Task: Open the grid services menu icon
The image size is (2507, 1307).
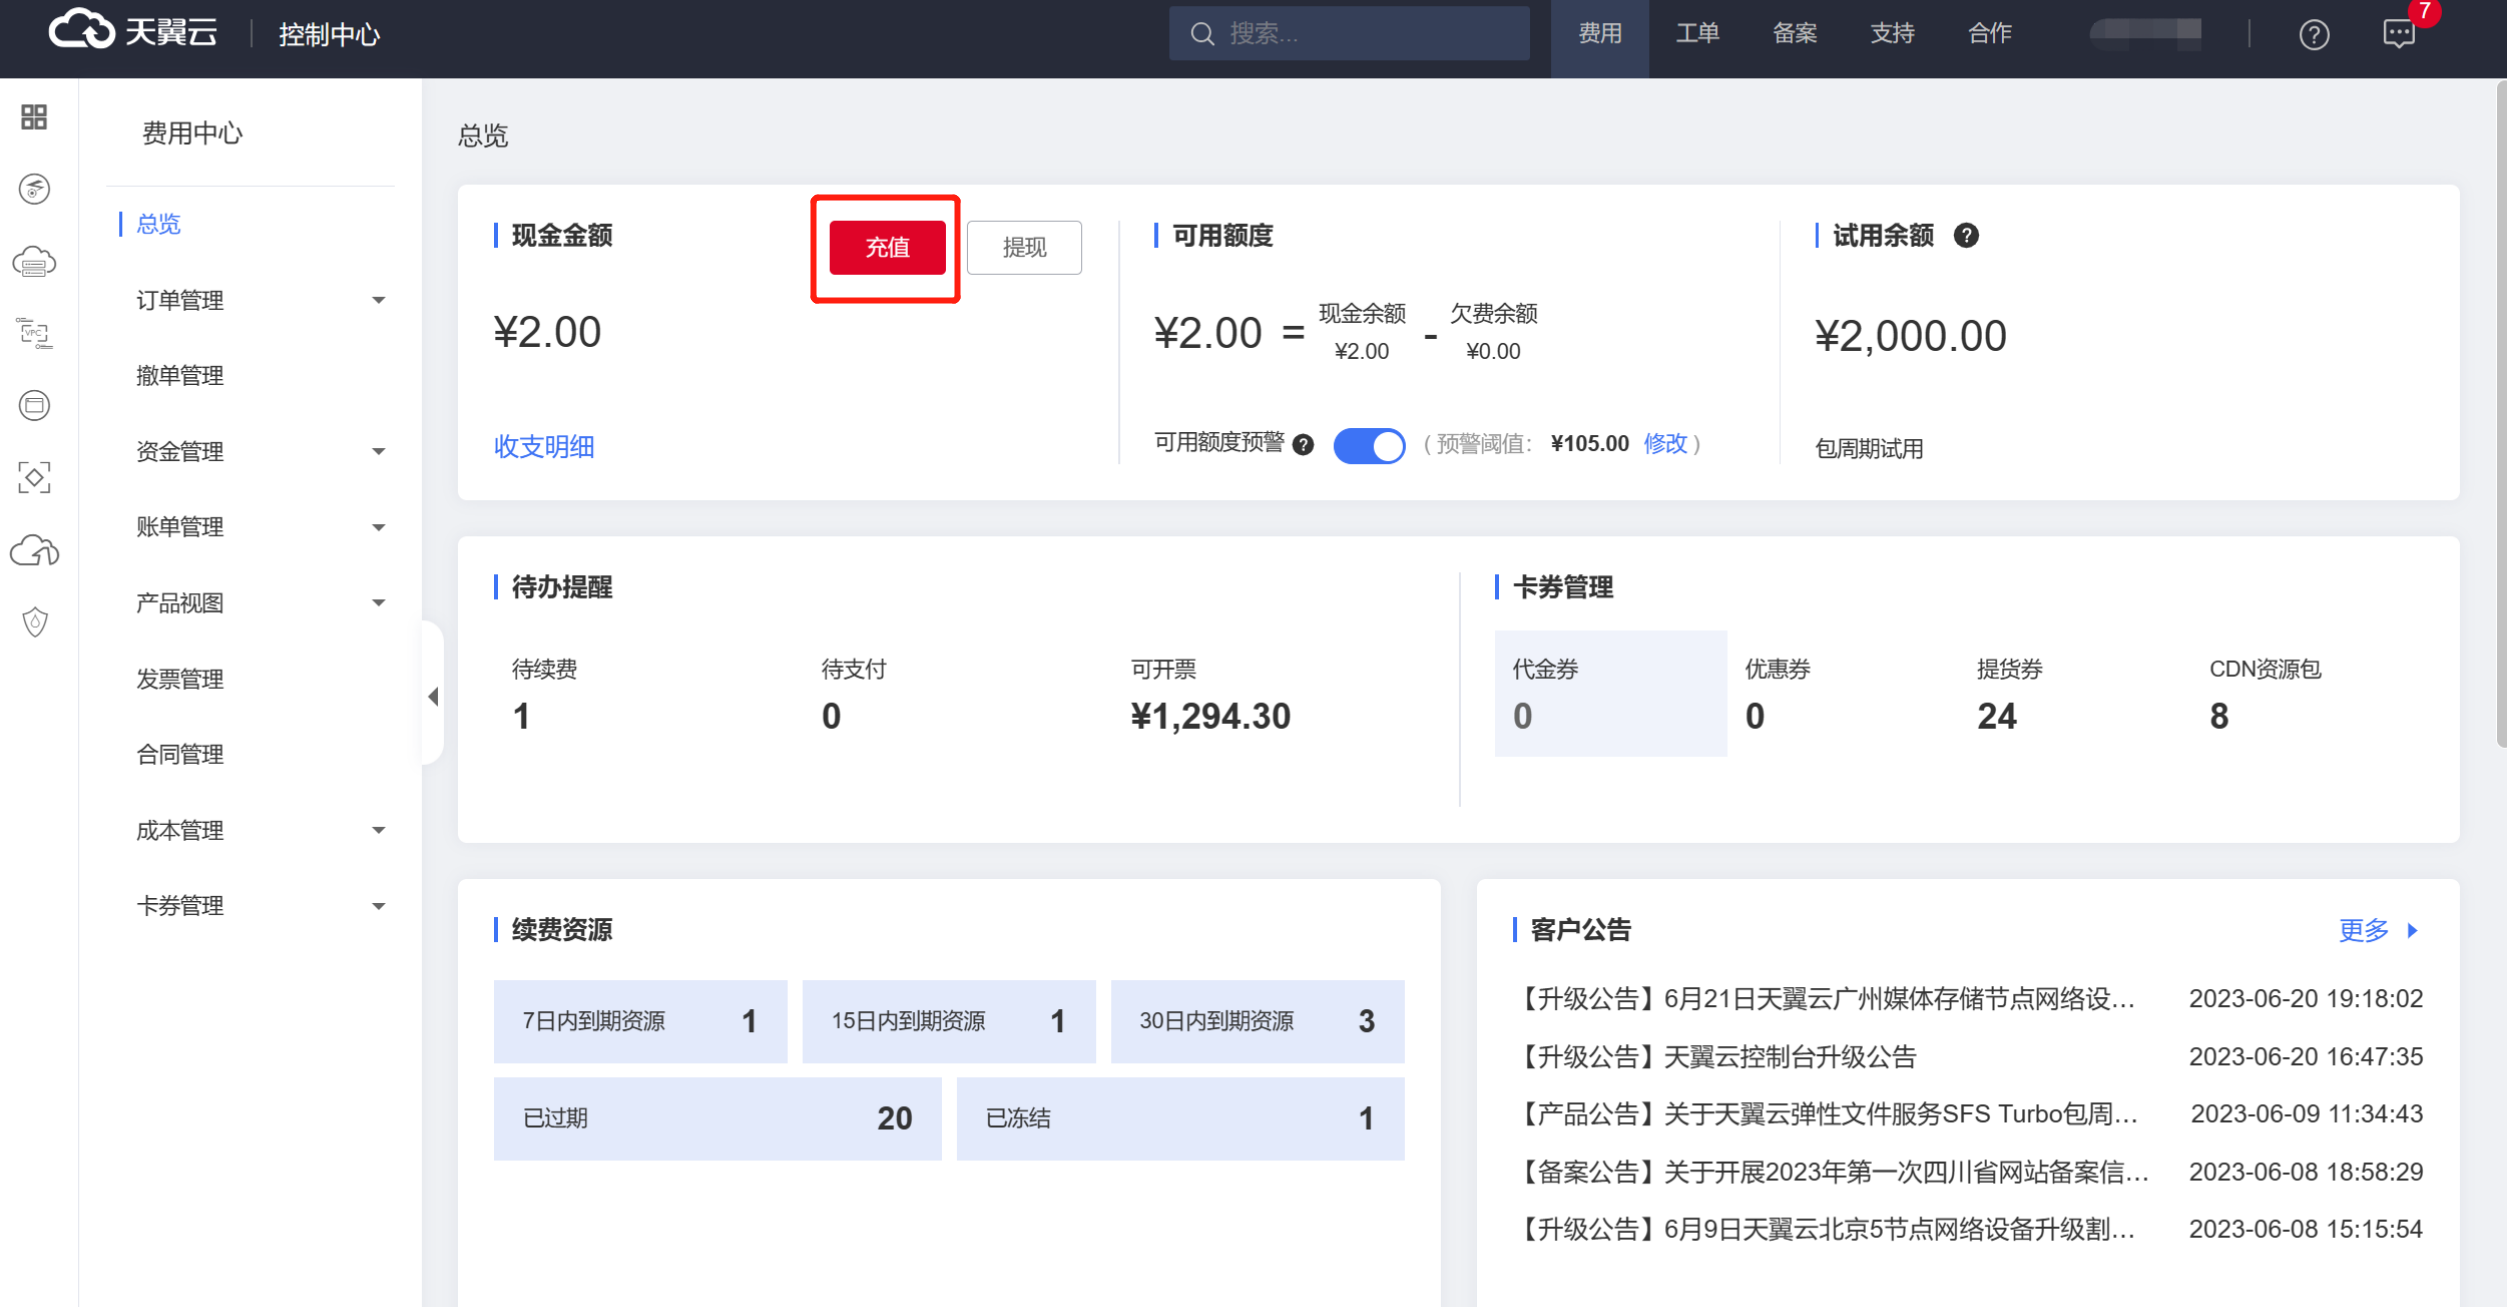Action: [34, 117]
